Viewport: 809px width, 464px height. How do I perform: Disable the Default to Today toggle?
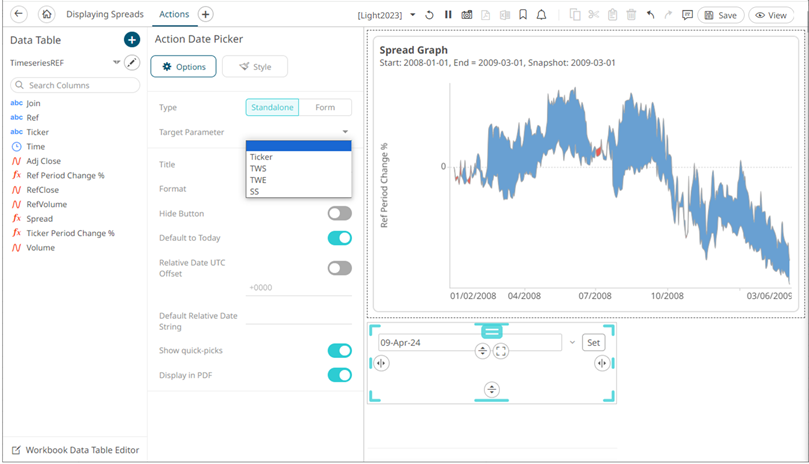(339, 238)
